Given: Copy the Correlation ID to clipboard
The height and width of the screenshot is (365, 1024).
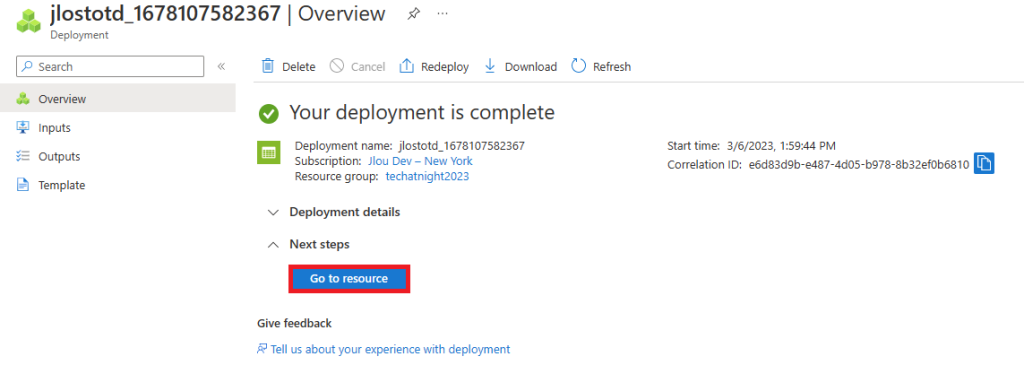Looking at the screenshot, I should 984,163.
